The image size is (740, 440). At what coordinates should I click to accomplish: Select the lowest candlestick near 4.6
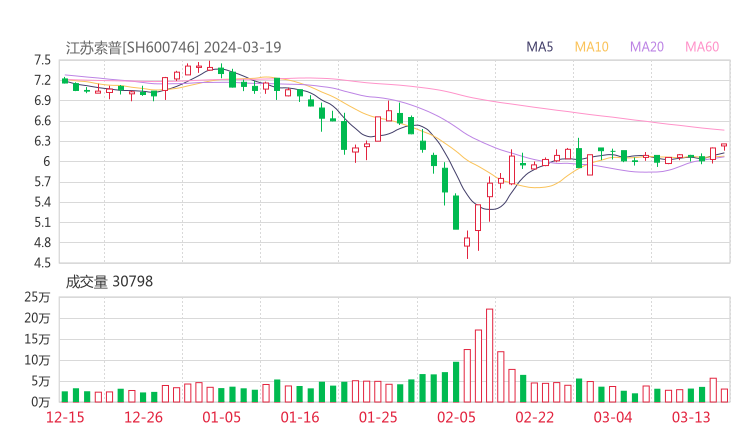(x=467, y=242)
